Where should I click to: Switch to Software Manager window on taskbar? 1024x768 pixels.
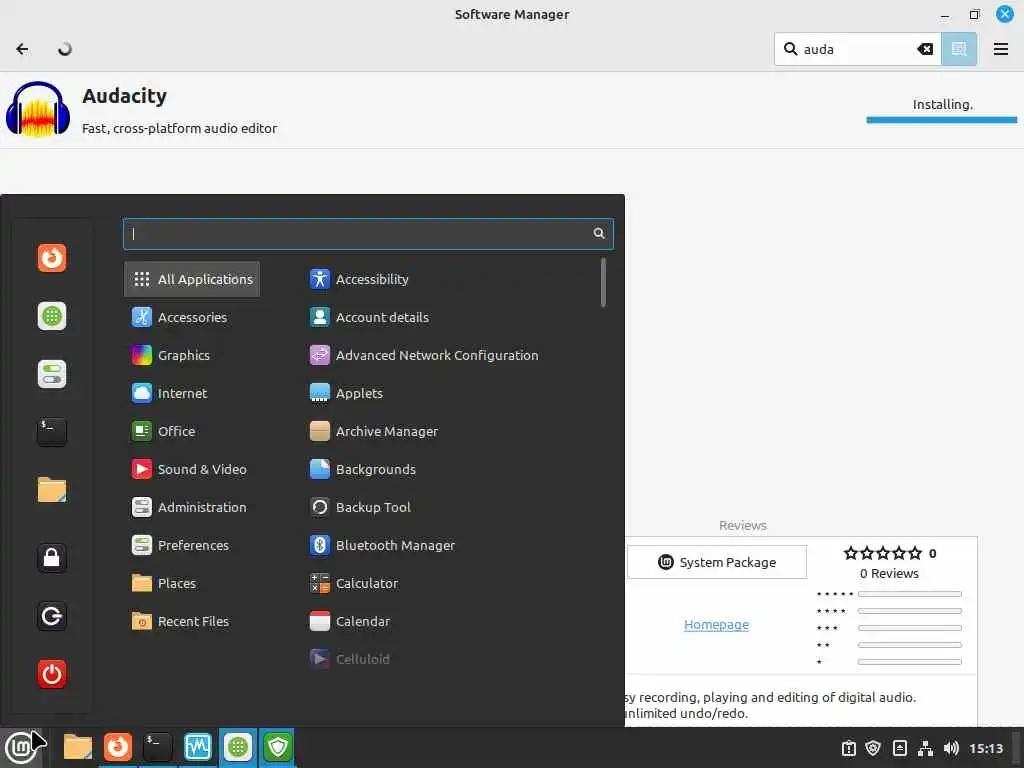click(238, 746)
